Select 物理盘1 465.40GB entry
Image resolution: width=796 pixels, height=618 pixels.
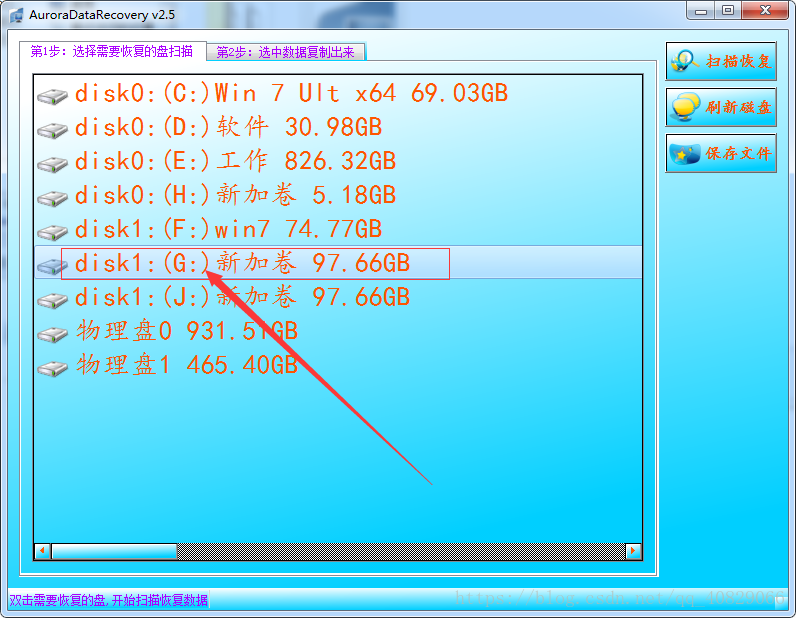(x=187, y=365)
